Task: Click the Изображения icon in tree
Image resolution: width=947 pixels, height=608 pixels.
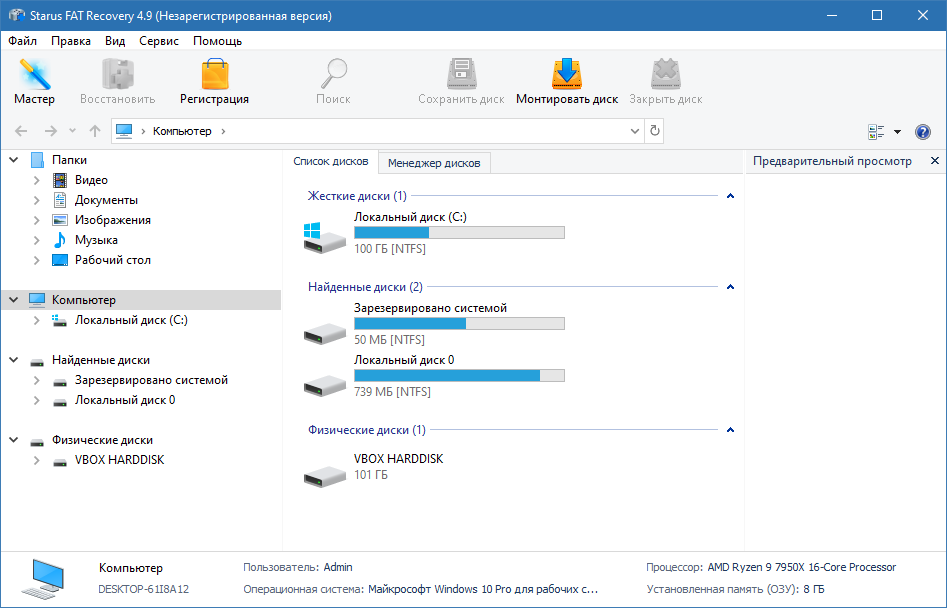Action: [60, 220]
